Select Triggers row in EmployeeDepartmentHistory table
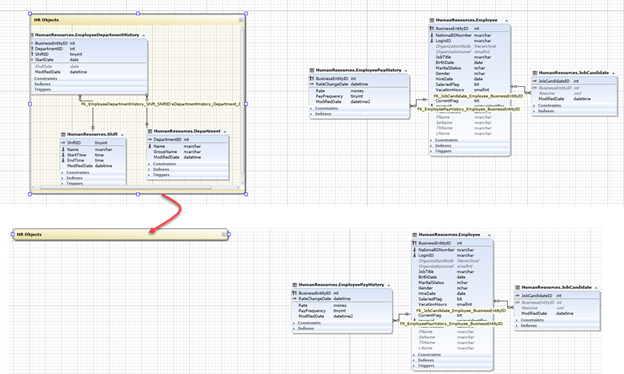 (90, 90)
